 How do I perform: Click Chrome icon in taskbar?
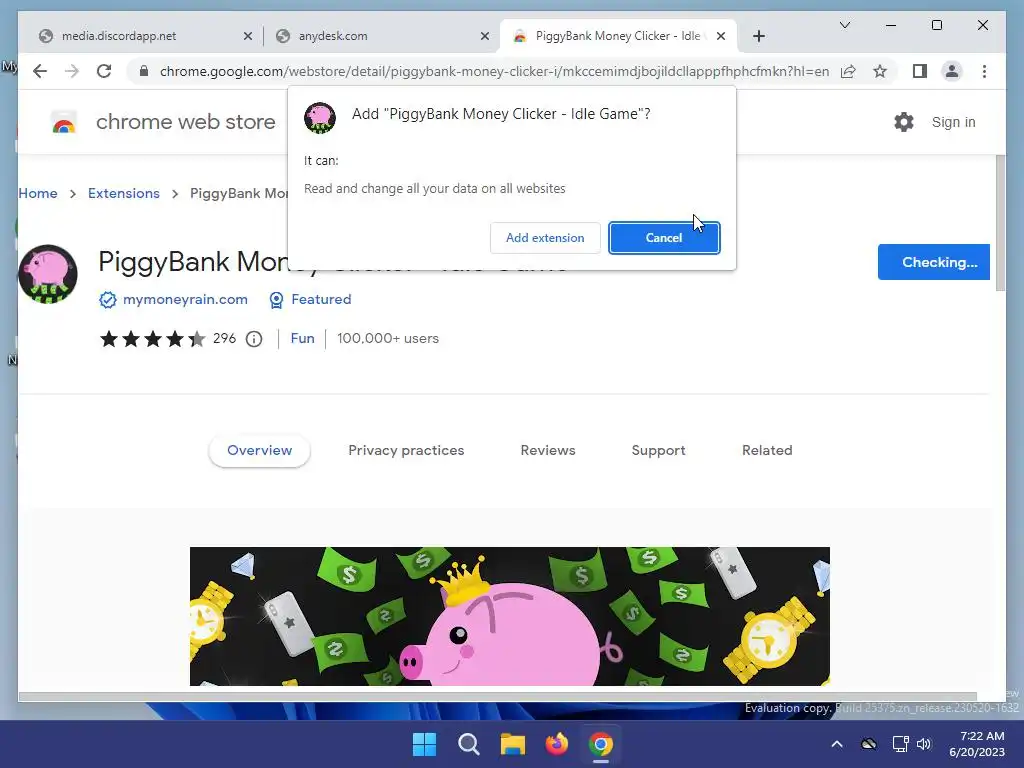[601, 744]
